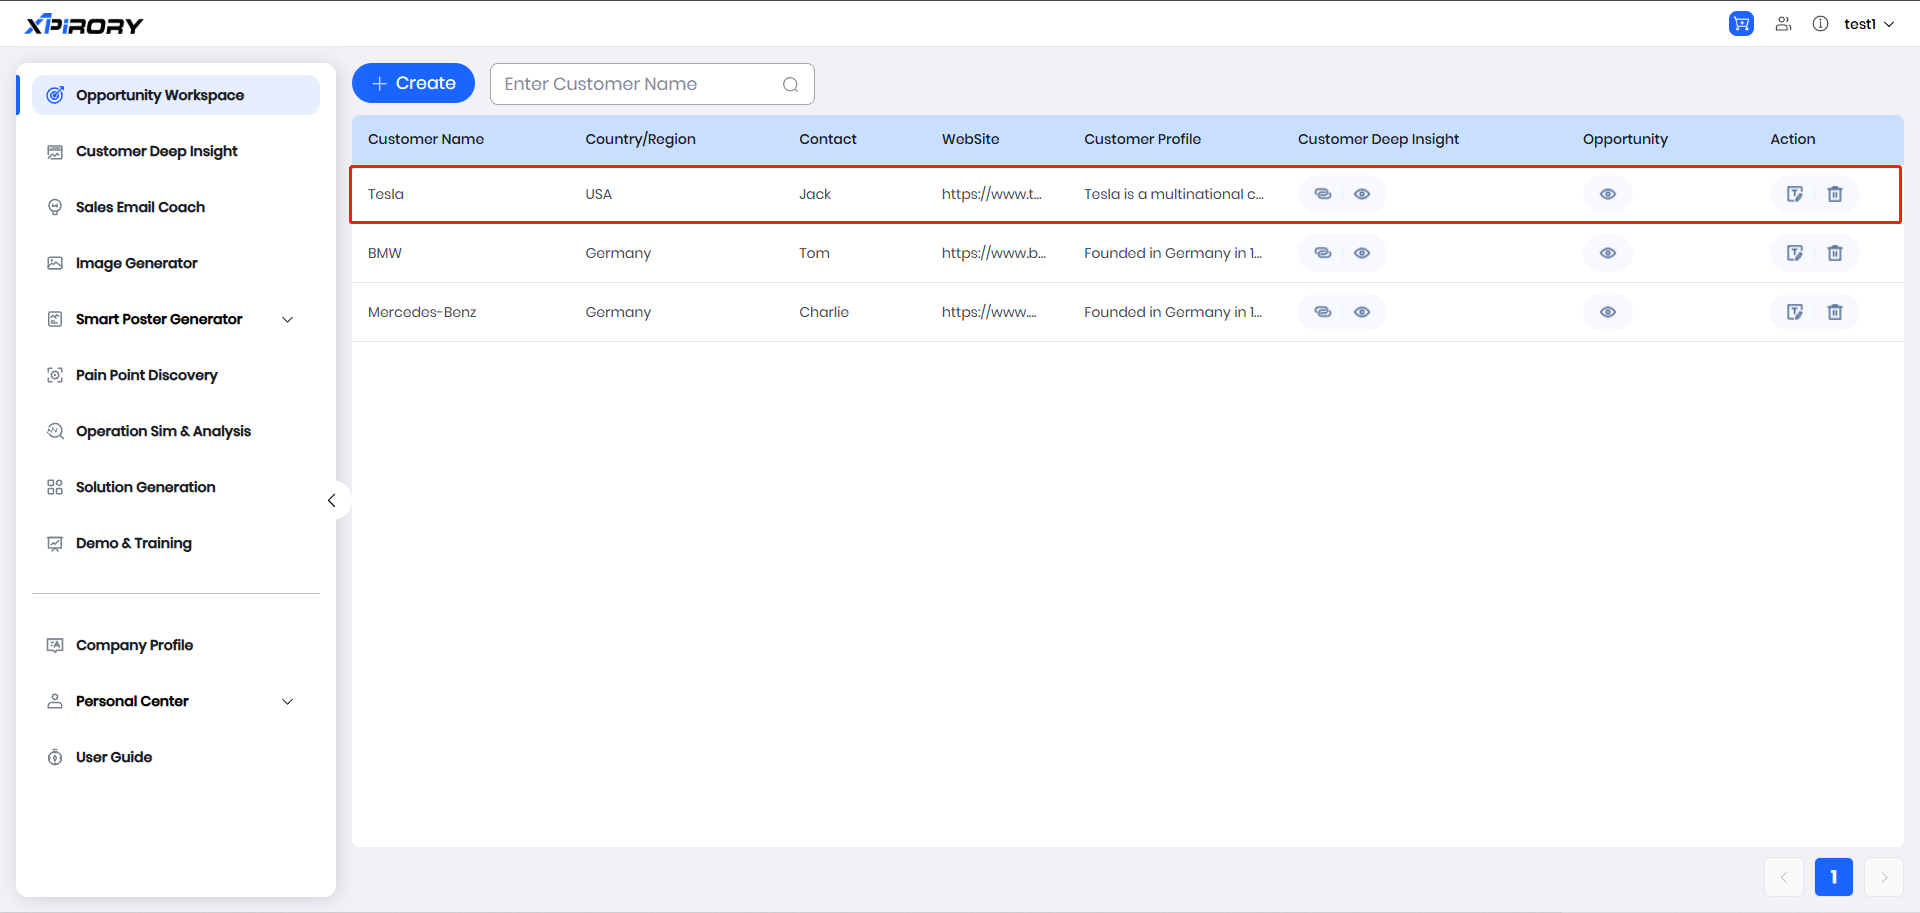The image size is (1920, 913).
Task: View Tesla's opportunity with eye icon
Action: coord(1607,194)
